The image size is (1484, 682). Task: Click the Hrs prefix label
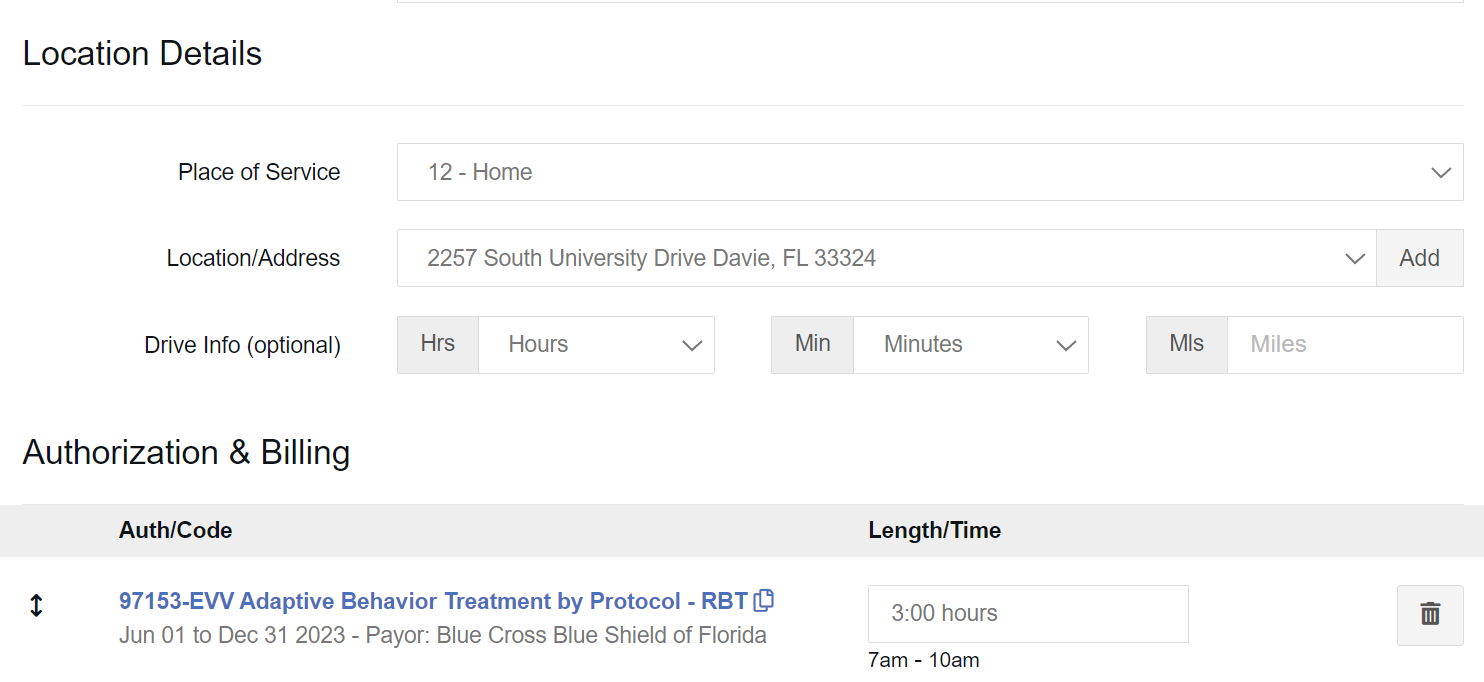click(x=438, y=344)
